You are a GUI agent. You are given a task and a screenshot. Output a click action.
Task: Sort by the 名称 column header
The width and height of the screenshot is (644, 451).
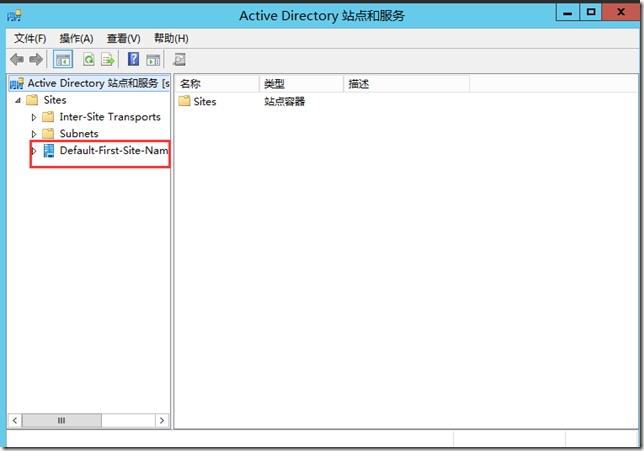tap(217, 84)
